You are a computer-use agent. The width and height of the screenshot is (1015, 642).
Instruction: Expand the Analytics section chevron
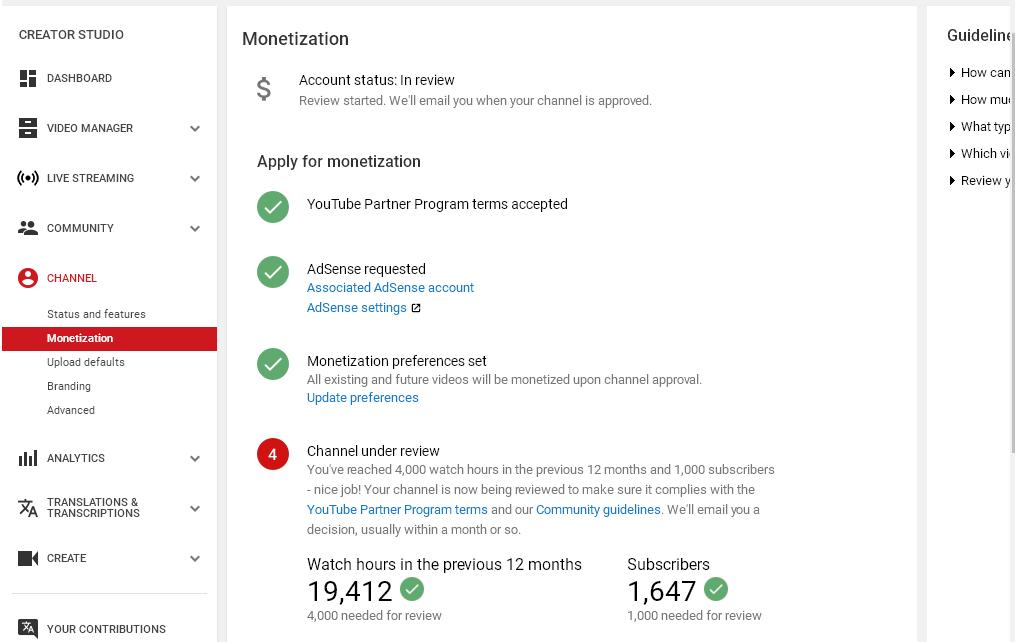click(x=195, y=458)
